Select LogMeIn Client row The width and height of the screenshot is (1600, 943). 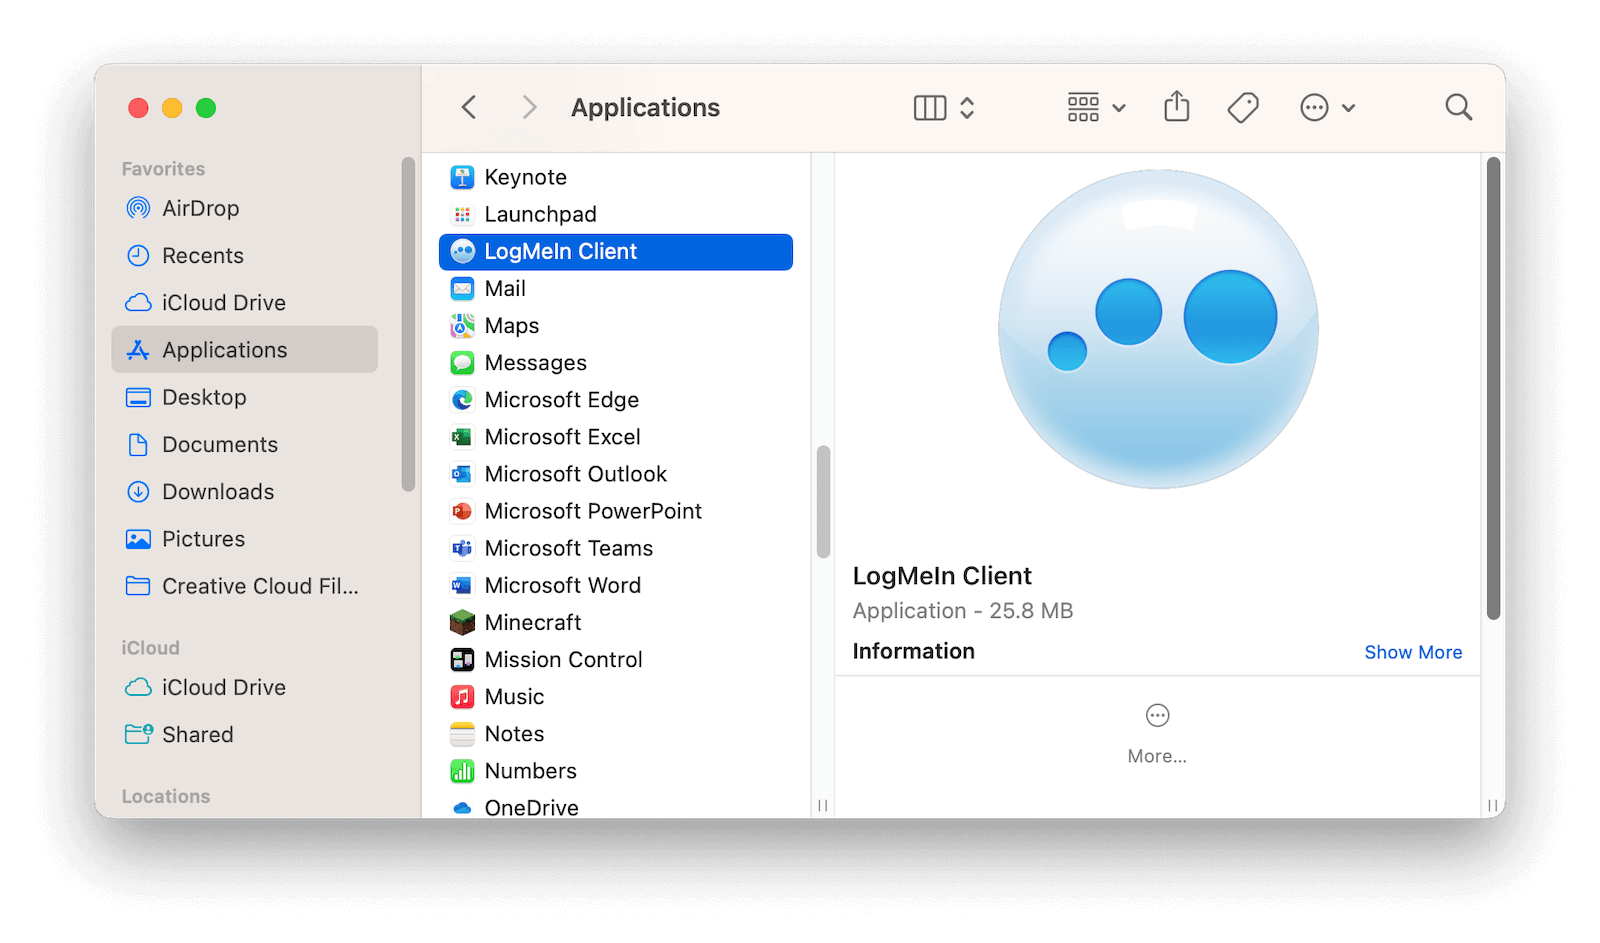pyautogui.click(x=616, y=252)
